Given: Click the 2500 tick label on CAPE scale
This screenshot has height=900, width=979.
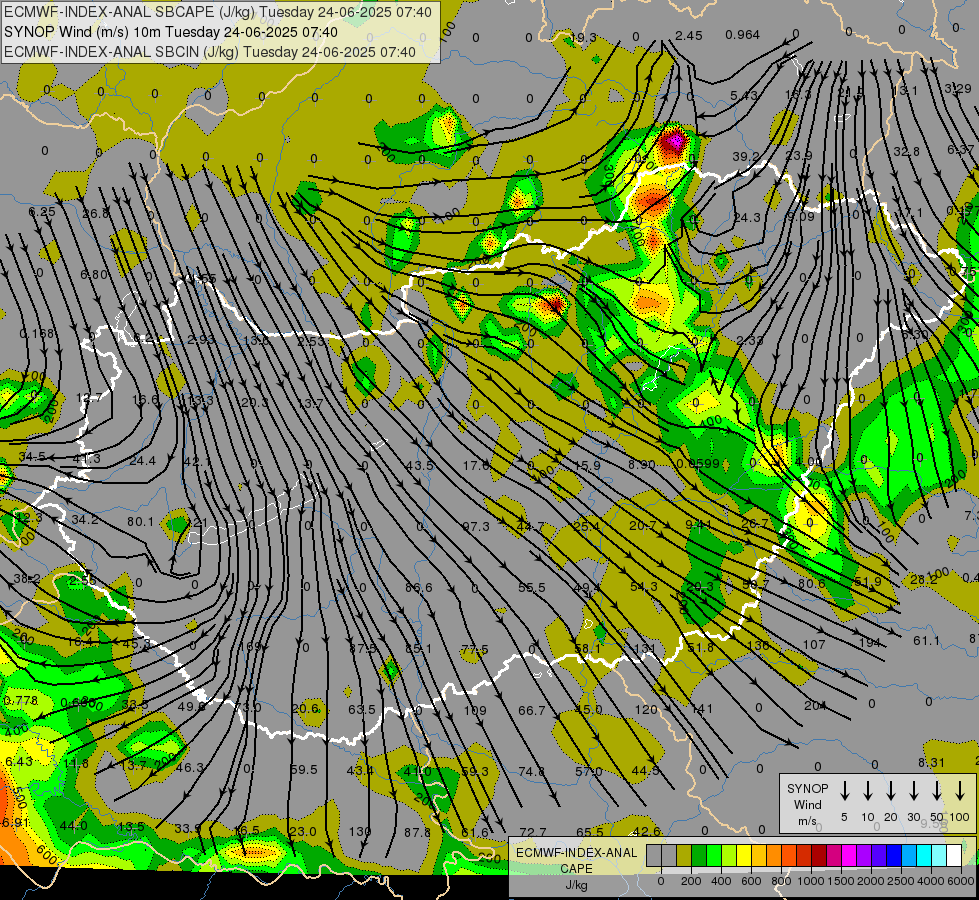Looking at the screenshot, I should coord(900,881).
